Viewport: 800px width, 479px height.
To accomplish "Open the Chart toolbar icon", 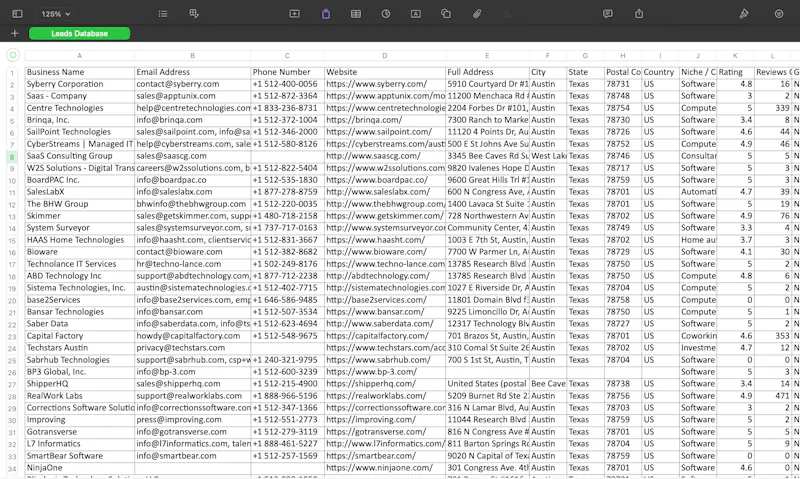I will [x=386, y=14].
